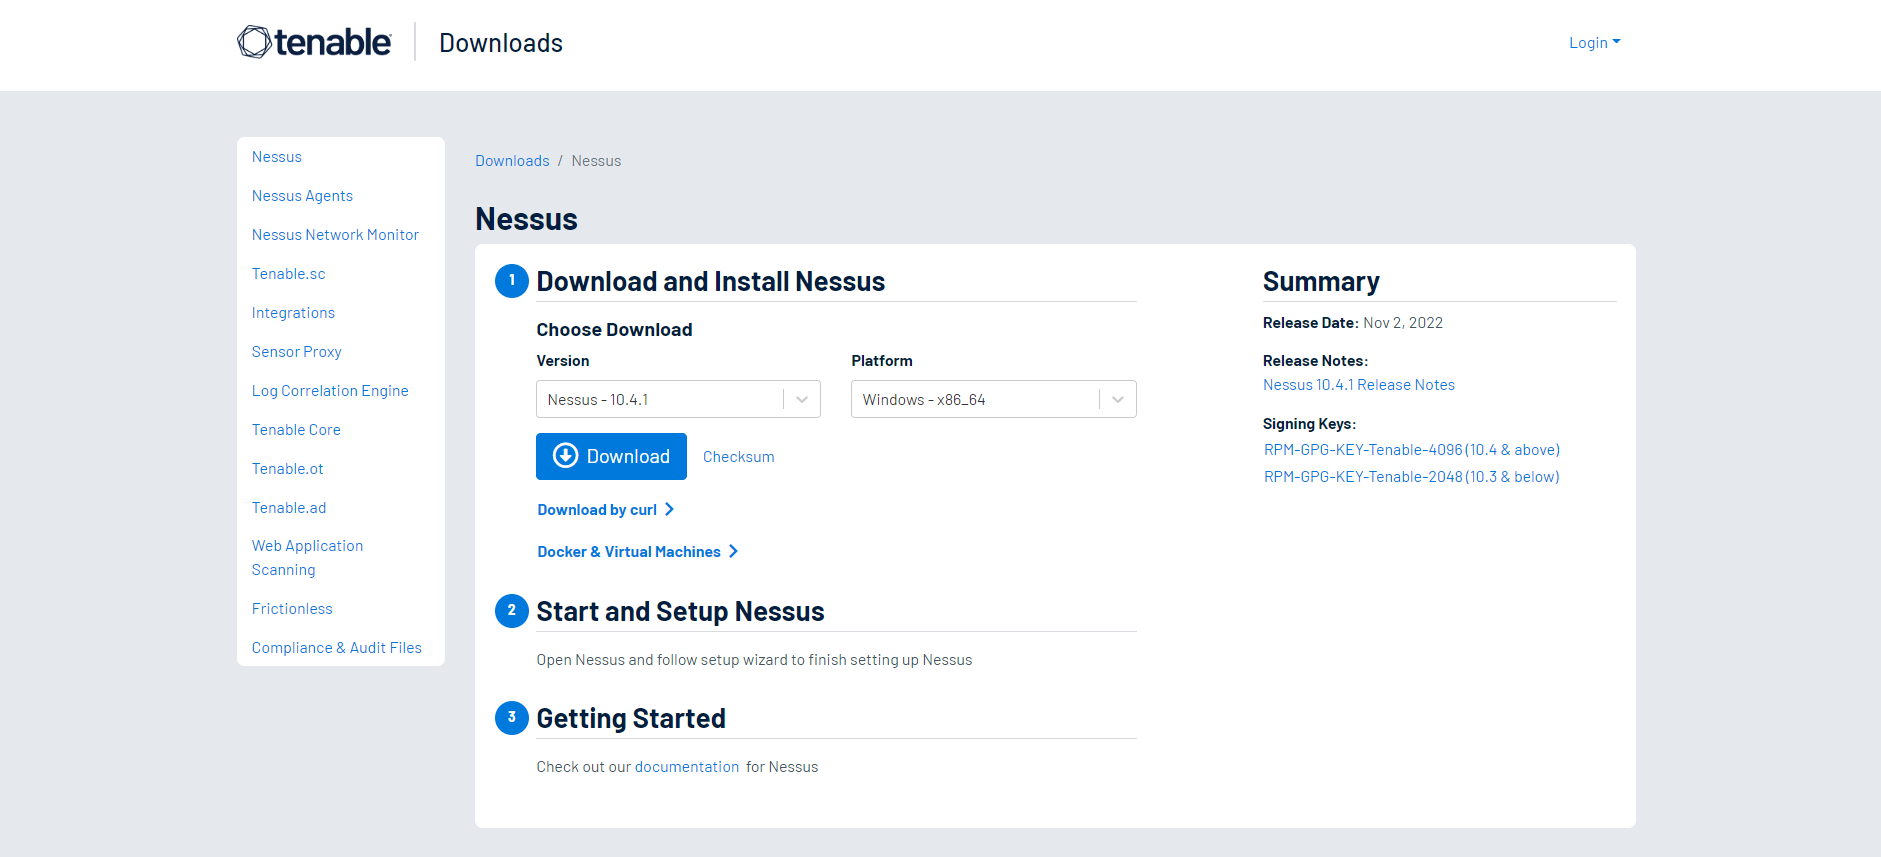Open Compliance & Audit Files in the sidebar
1881x857 pixels.
[337, 648]
